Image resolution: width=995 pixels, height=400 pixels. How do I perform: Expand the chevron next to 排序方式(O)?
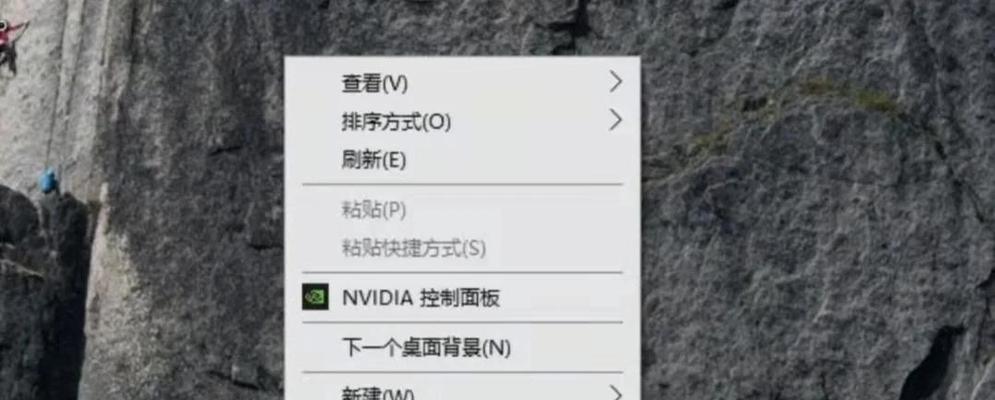tap(616, 120)
